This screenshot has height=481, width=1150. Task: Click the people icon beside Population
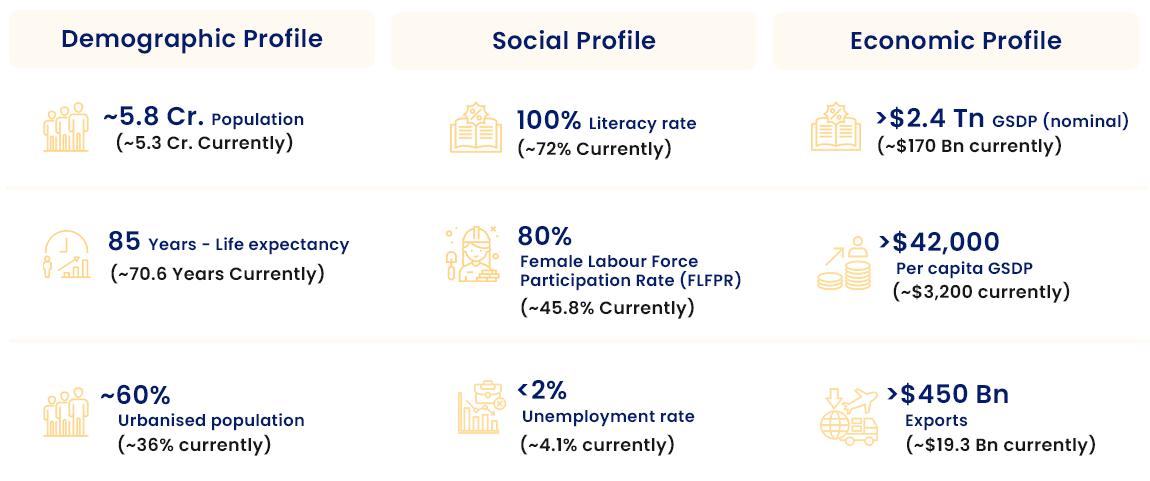coord(66,128)
